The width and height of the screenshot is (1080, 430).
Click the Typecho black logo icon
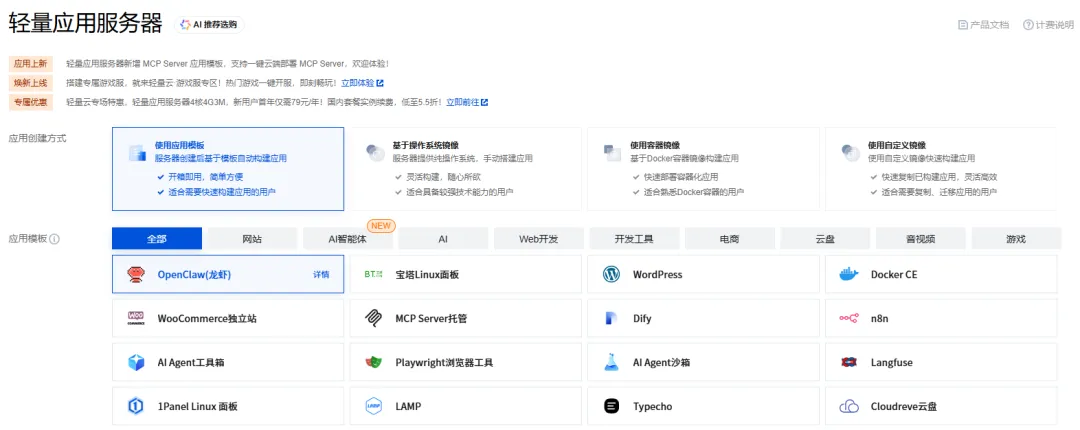612,407
